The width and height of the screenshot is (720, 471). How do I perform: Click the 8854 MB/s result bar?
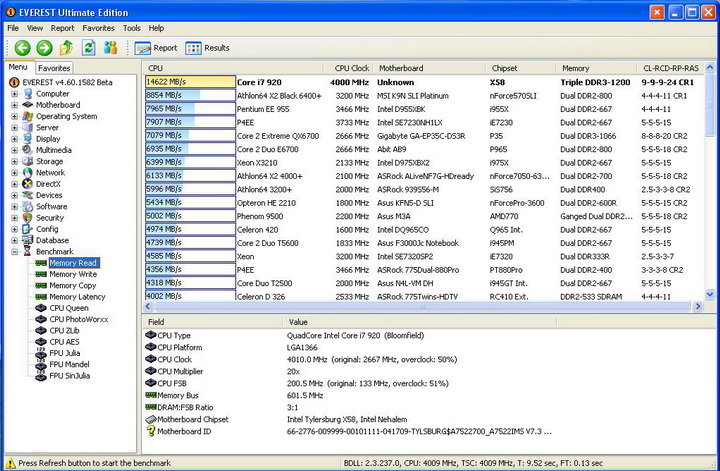coord(190,95)
